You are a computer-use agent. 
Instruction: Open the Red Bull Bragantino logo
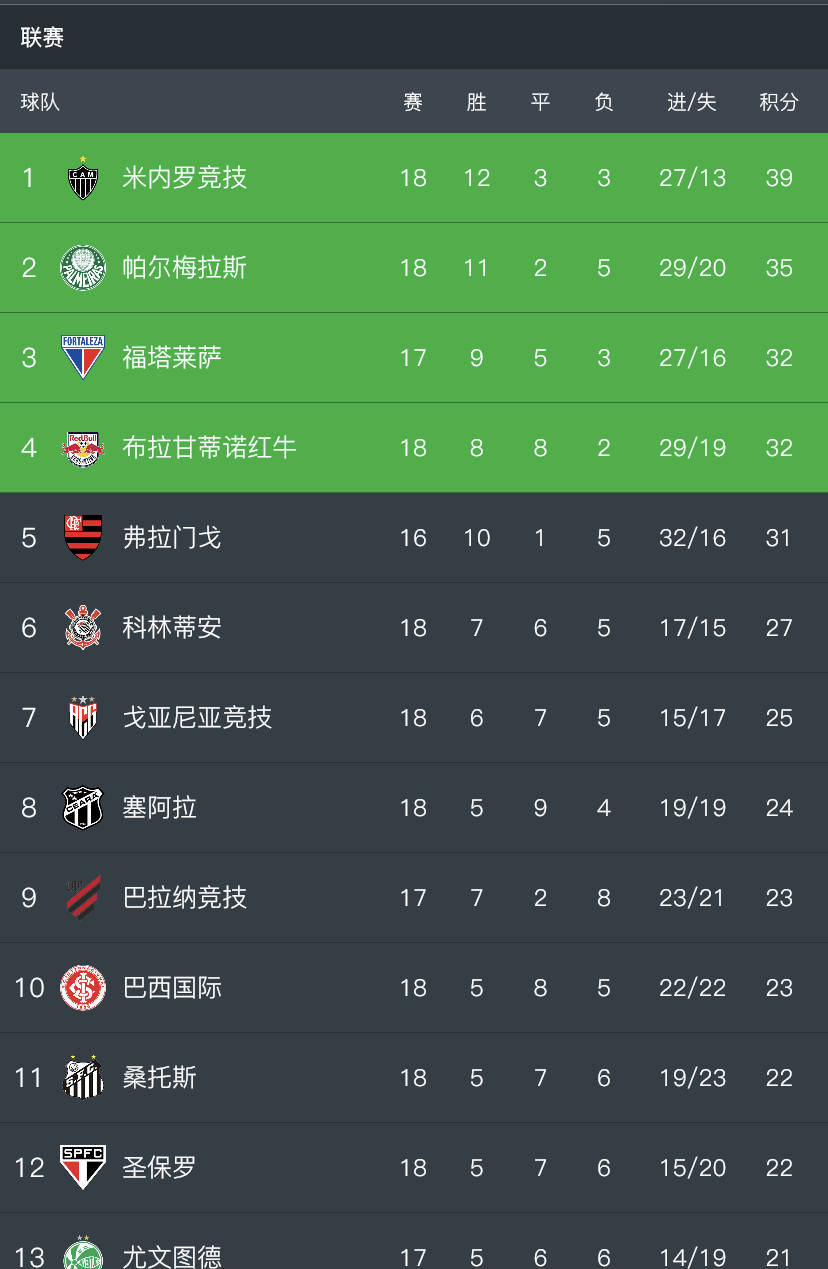pyautogui.click(x=83, y=448)
